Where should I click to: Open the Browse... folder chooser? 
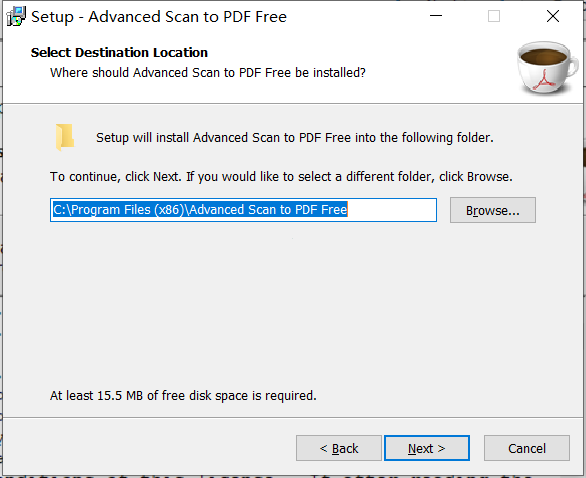point(493,210)
